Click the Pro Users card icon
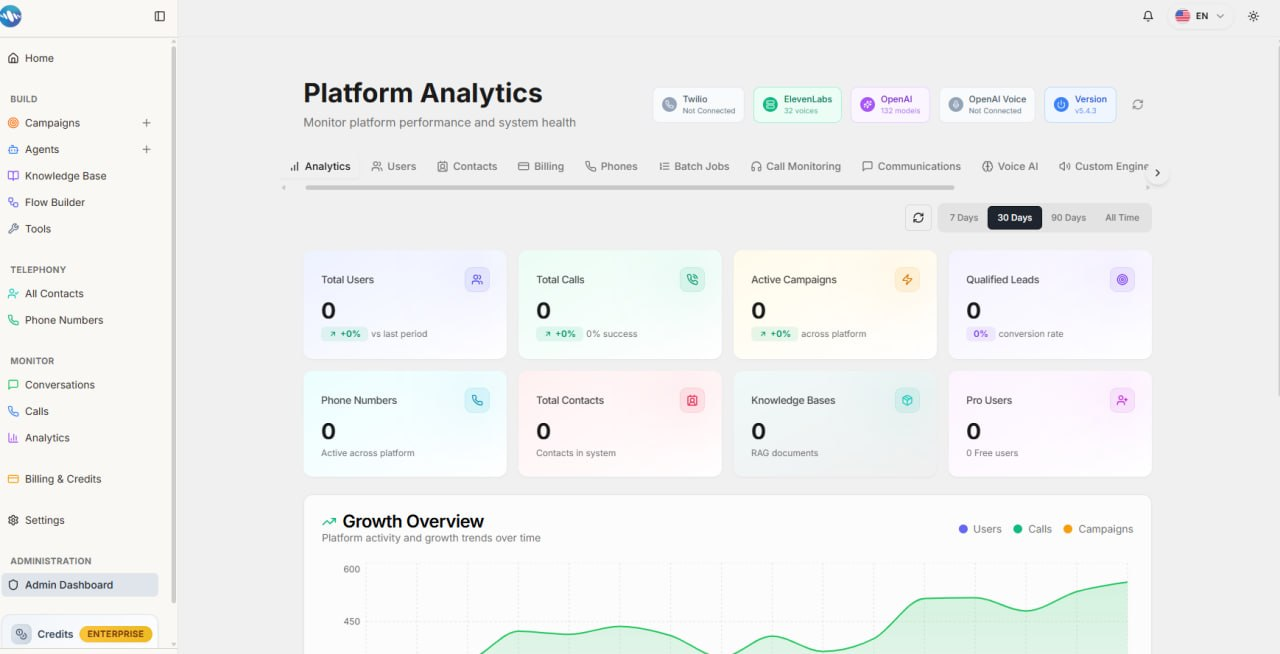1280x654 pixels. click(x=1122, y=400)
